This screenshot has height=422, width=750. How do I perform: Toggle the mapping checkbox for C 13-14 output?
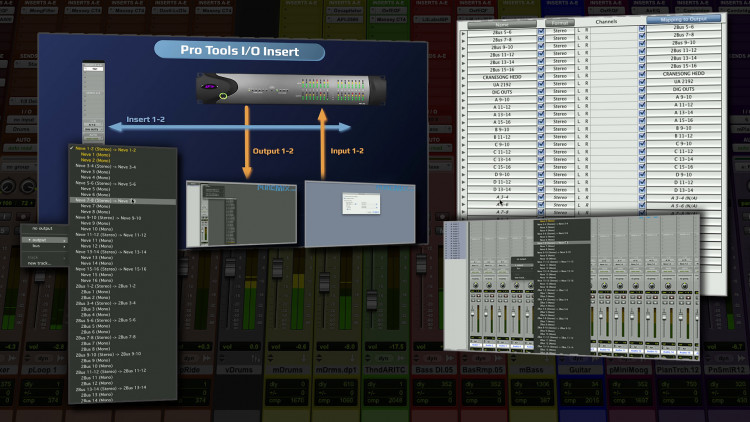[642, 159]
